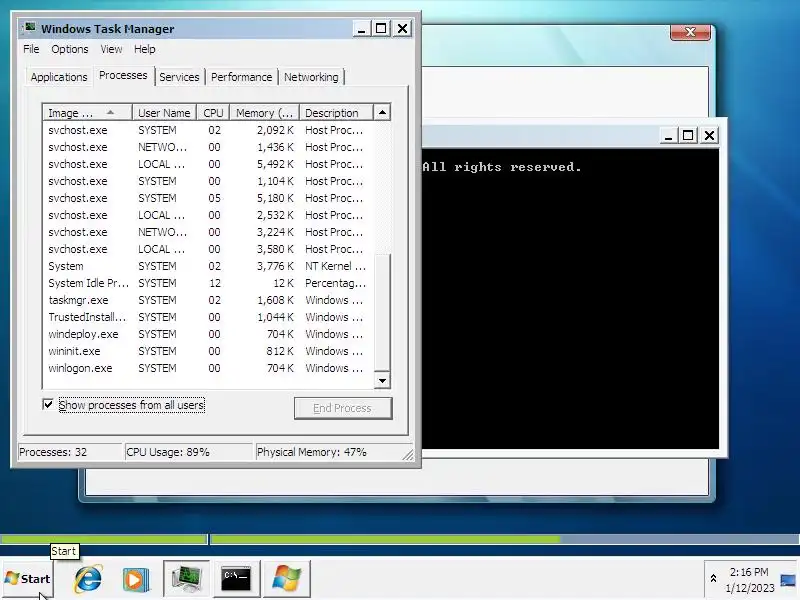Click the CPU Usage: 89% status entry
Screen dimensions: 800x600
coord(188,452)
